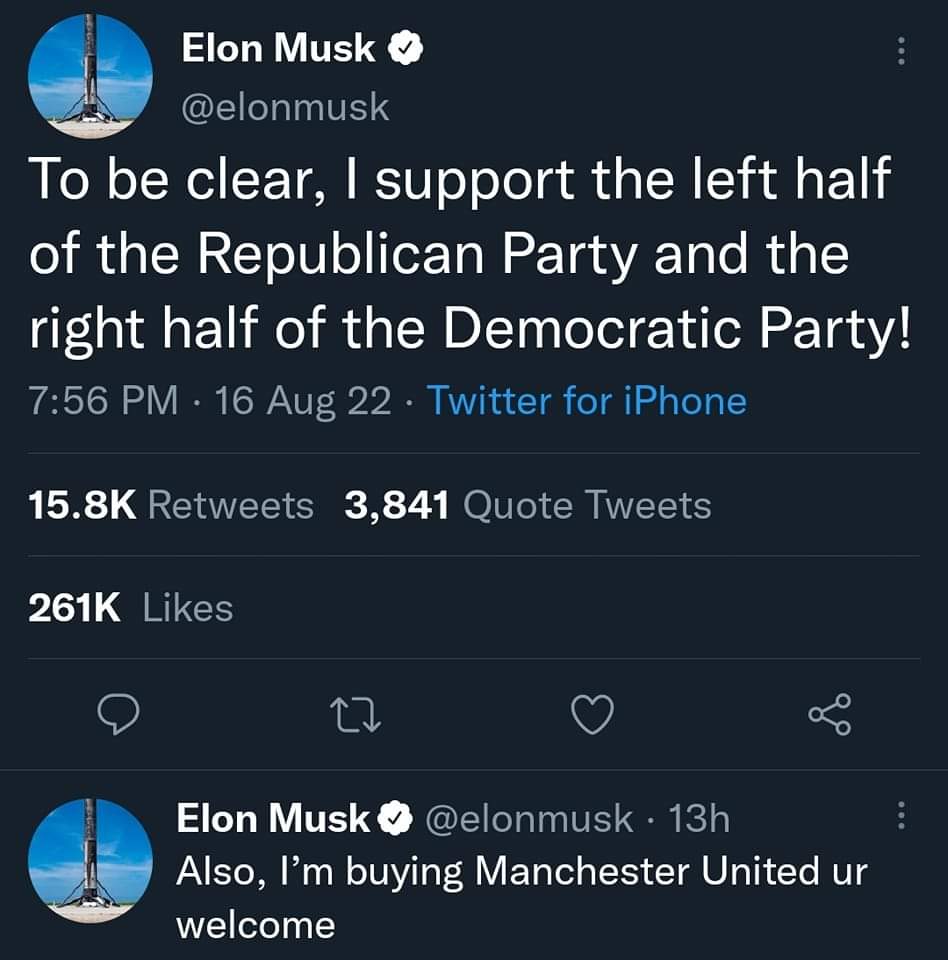Open the profile picture on the reply tweet
The width and height of the screenshot is (948, 960).
click(x=90, y=858)
